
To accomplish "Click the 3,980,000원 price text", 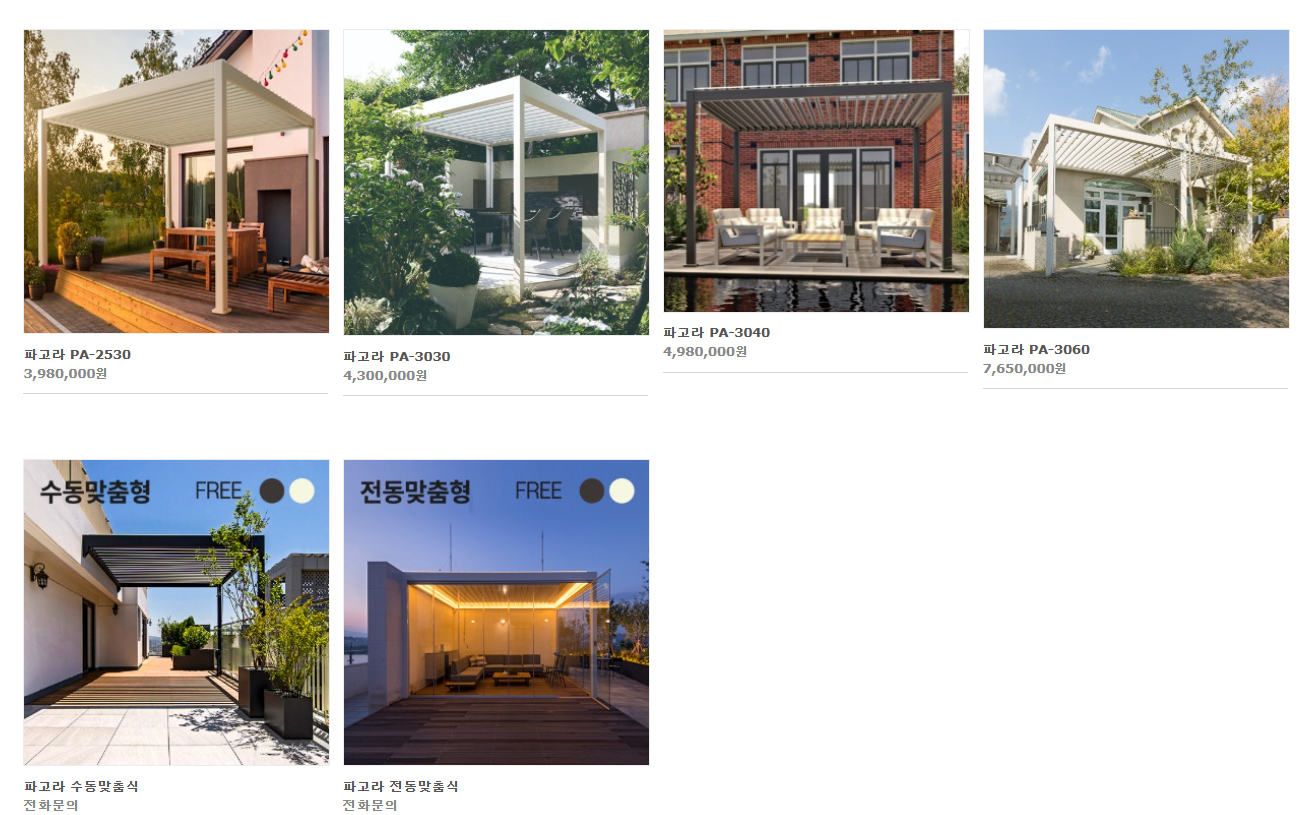I will (65, 374).
